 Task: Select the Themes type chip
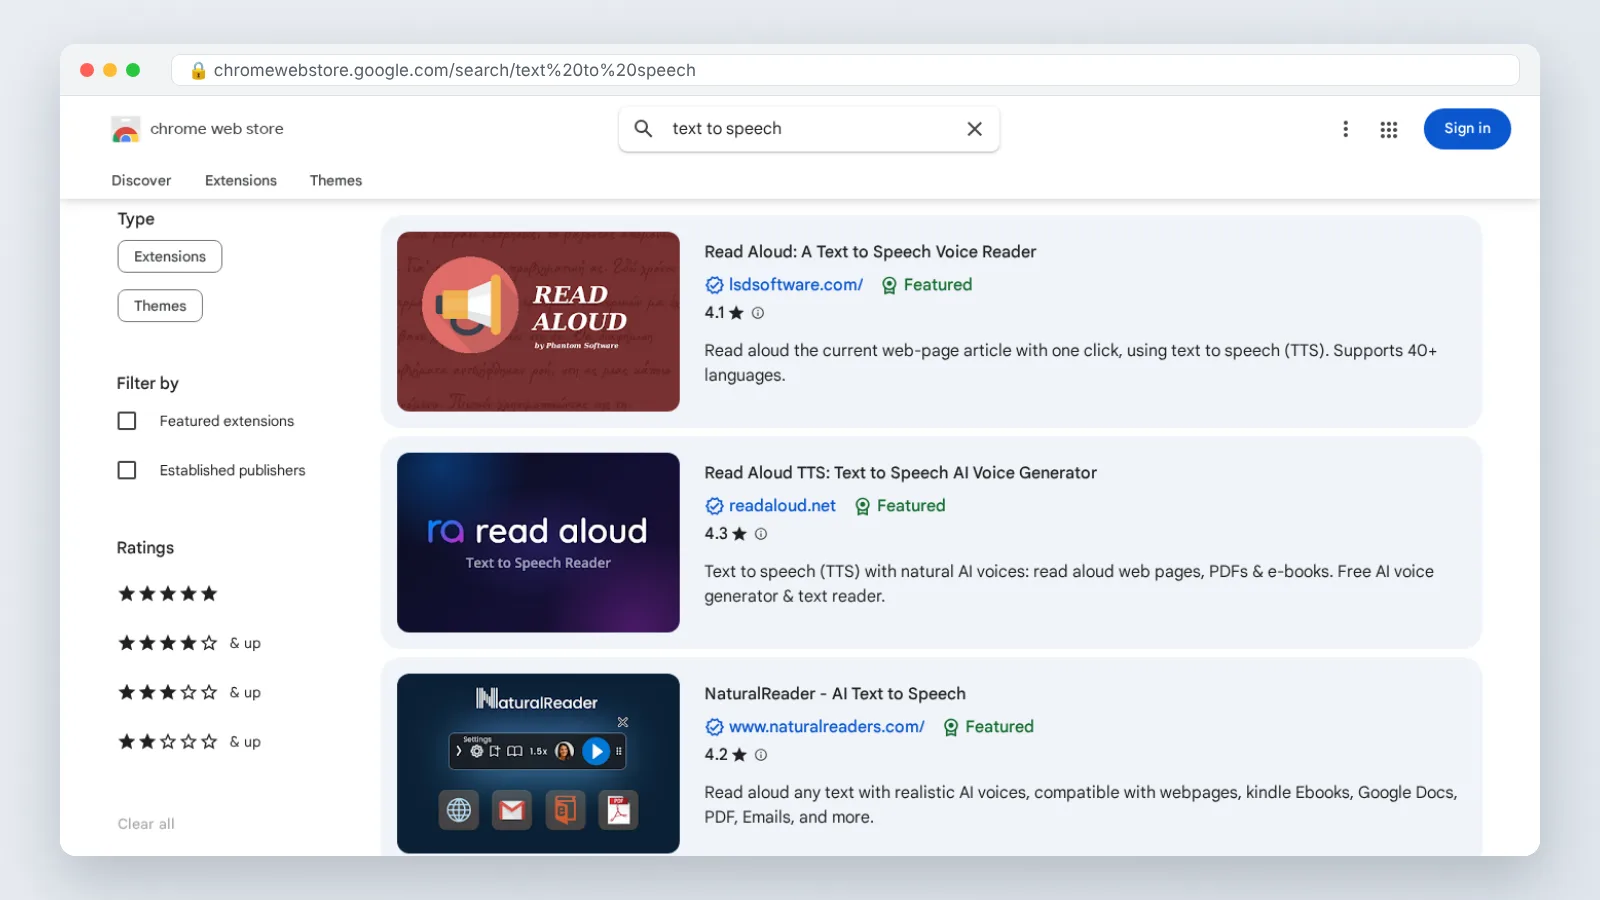pos(160,306)
